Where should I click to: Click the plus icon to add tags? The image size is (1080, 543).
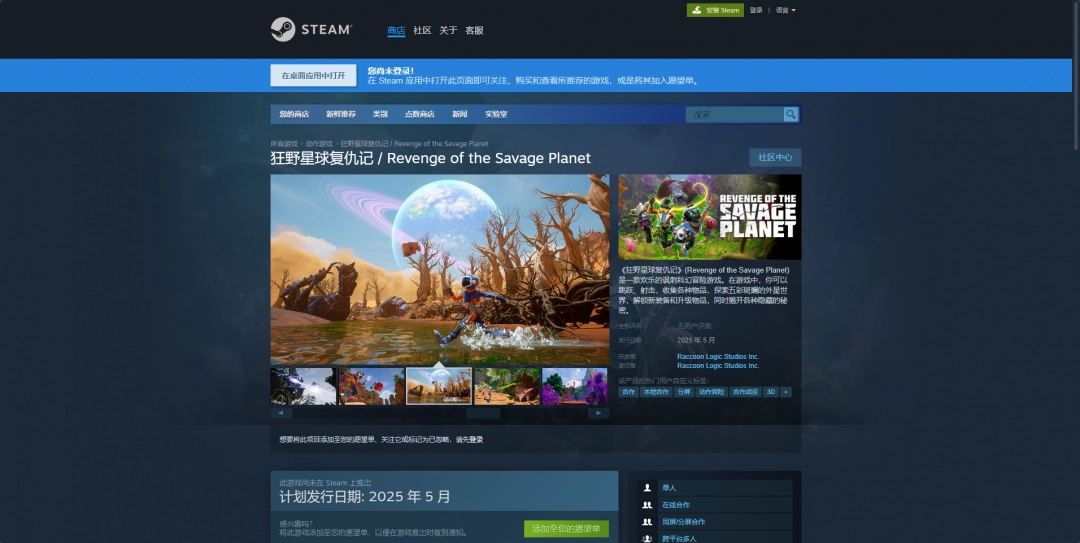(786, 392)
